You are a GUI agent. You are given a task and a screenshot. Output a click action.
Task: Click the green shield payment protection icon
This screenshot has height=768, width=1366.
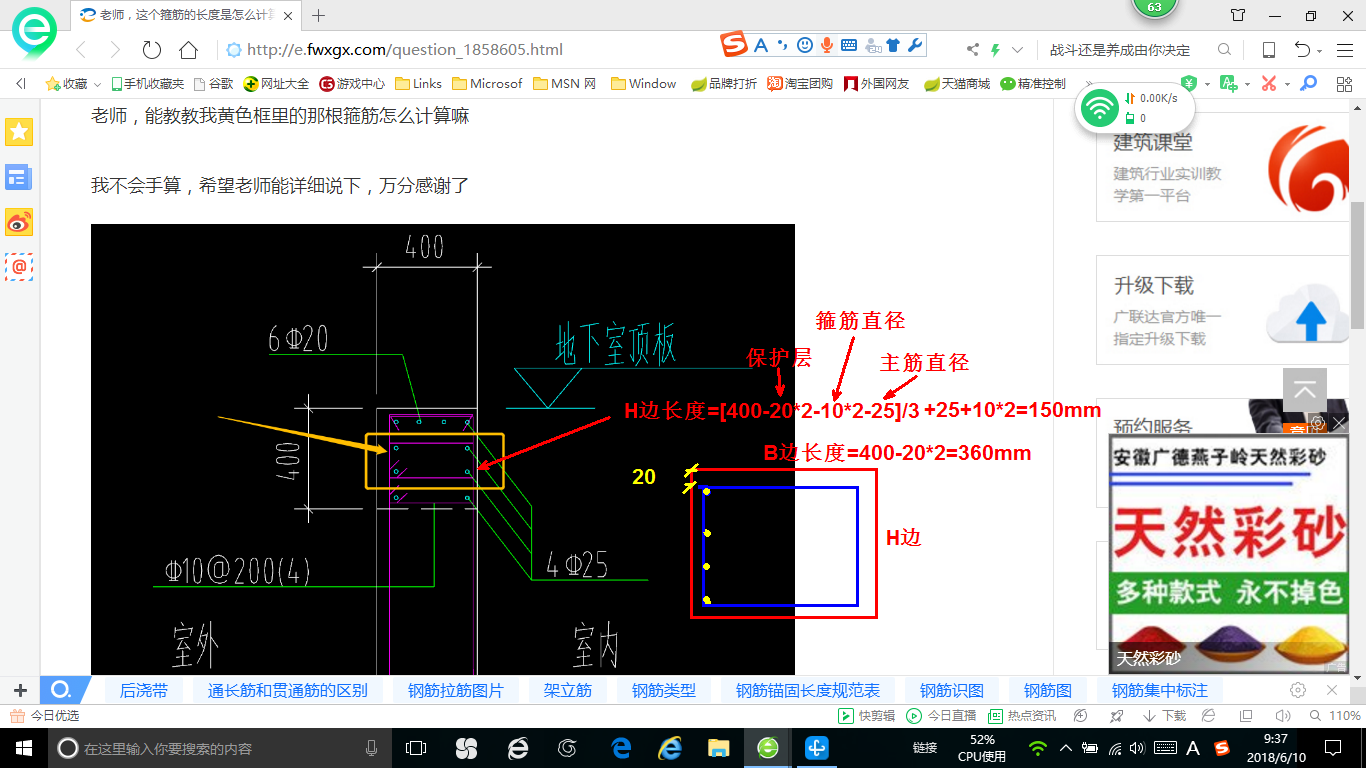1189,84
